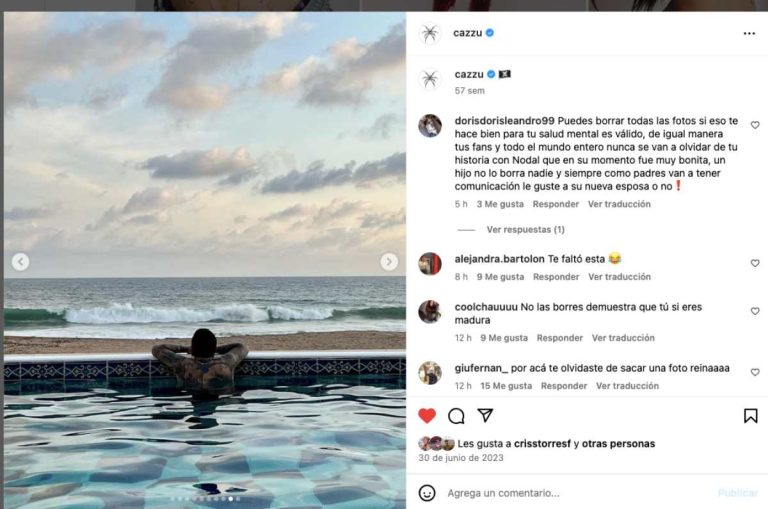Like giufernan_'s comment with the heart

(x=755, y=372)
